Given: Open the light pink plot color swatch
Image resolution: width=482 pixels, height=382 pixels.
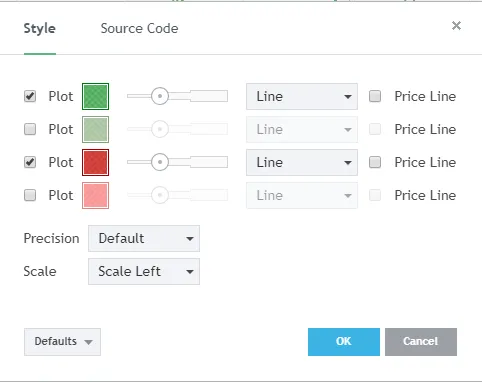Looking at the screenshot, I should click(x=95, y=195).
